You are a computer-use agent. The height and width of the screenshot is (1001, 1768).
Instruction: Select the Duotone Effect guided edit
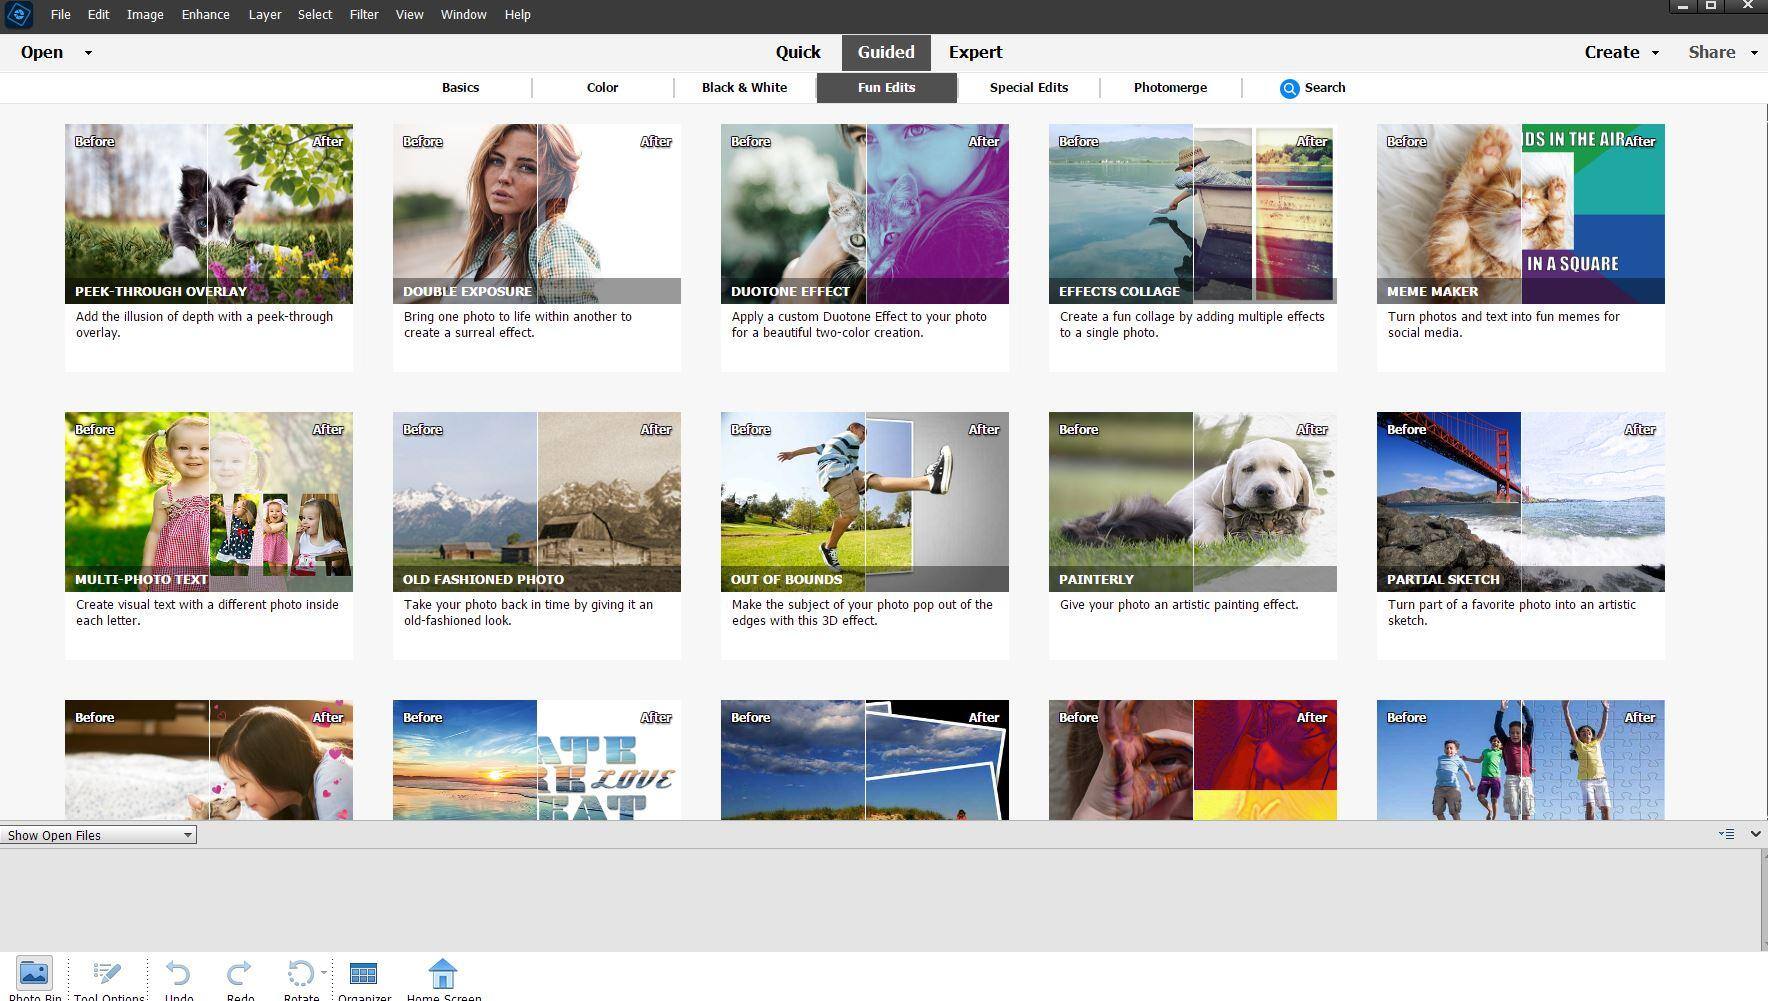864,214
